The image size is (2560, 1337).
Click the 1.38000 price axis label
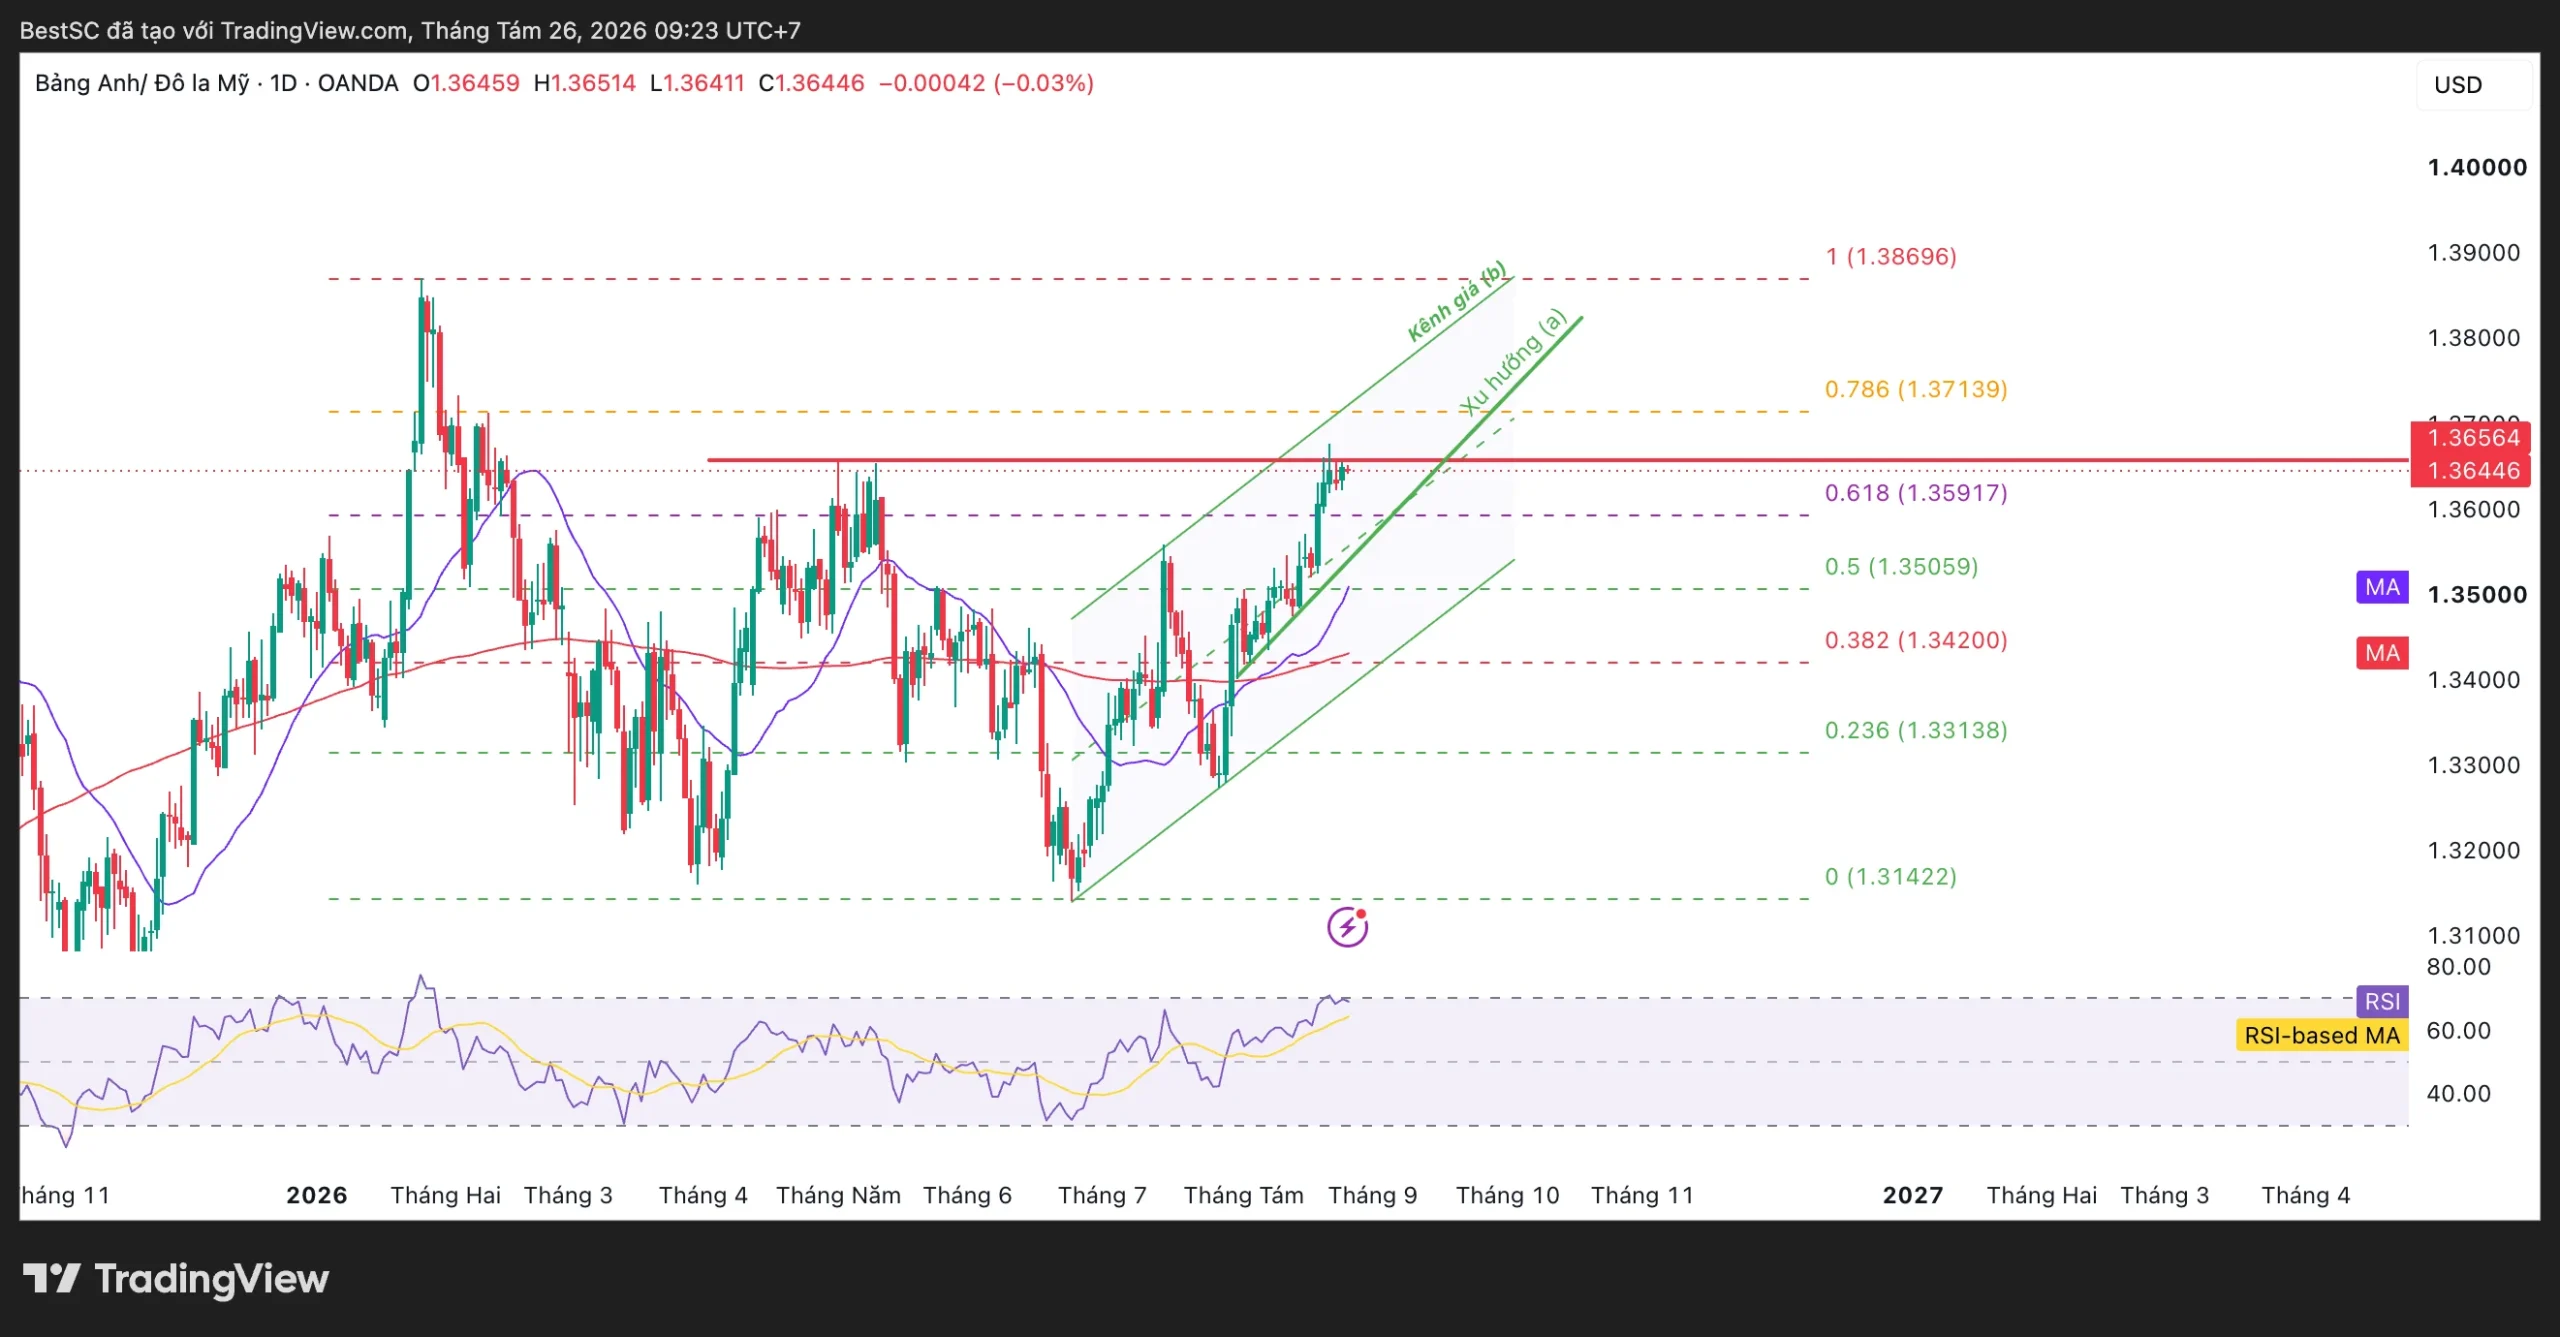pyautogui.click(x=2474, y=338)
